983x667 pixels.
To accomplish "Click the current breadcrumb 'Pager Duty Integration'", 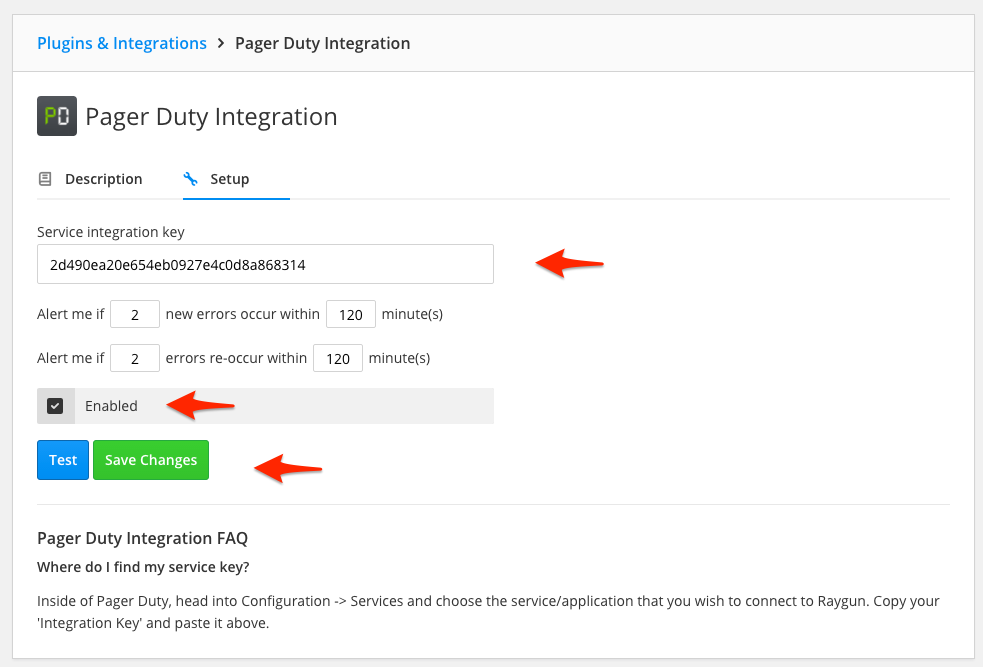I will tap(322, 44).
